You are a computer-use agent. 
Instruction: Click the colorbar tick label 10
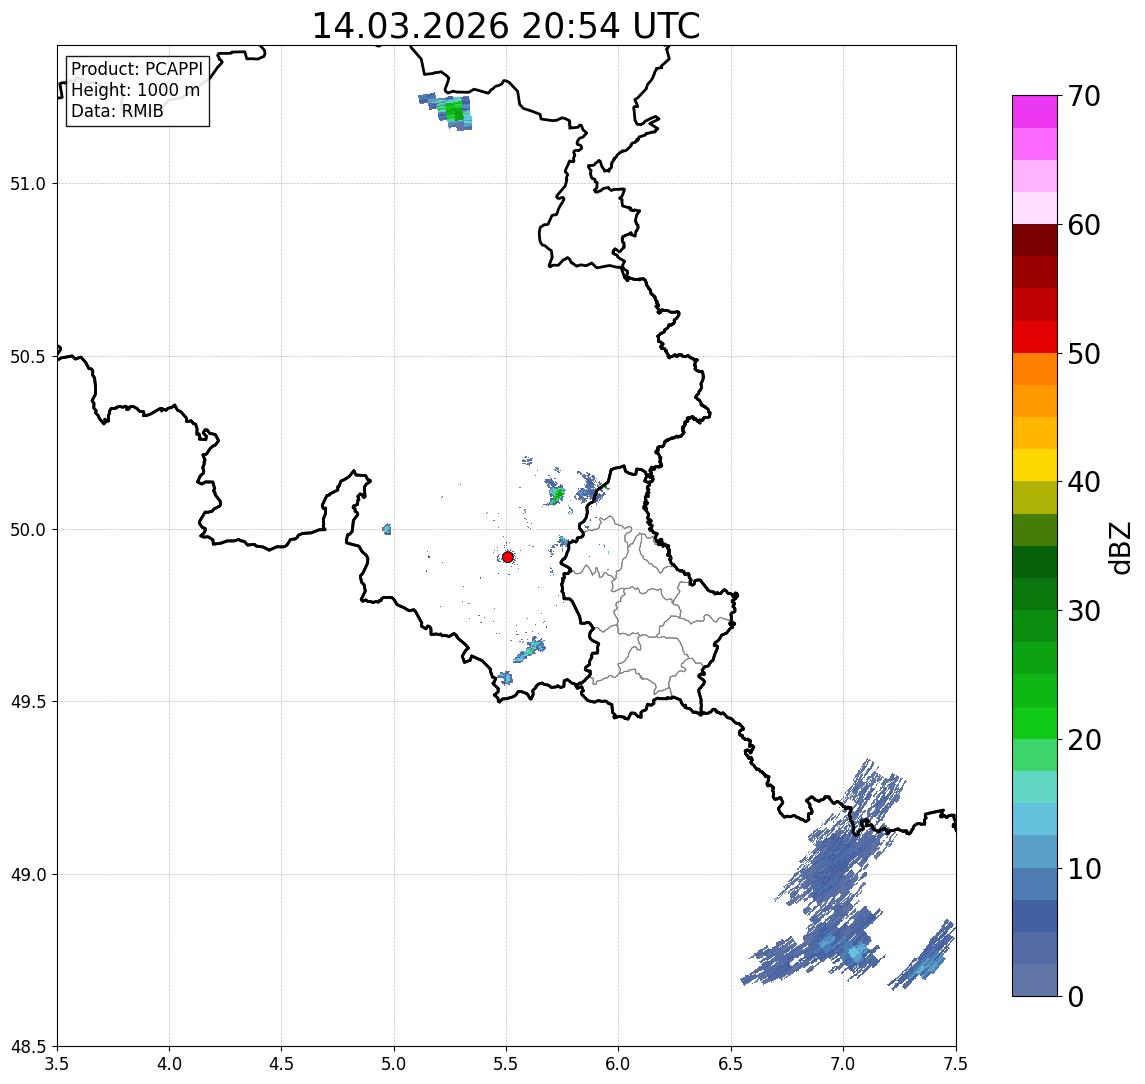click(x=1084, y=869)
